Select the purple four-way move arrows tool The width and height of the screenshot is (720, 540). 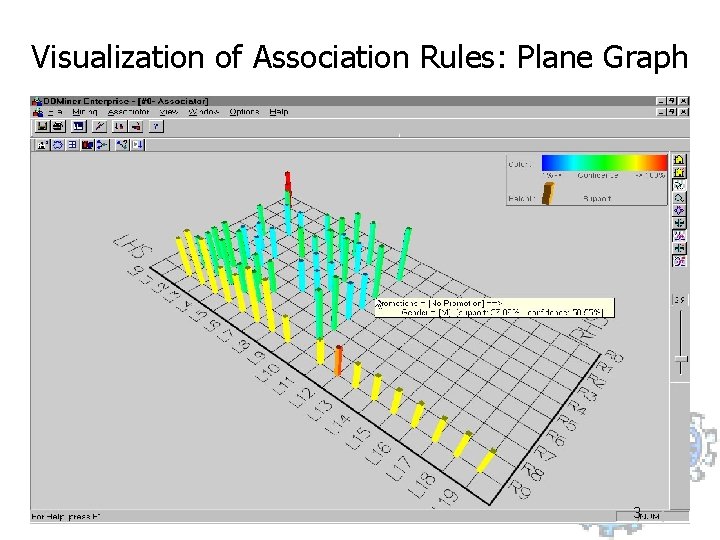coord(679,210)
